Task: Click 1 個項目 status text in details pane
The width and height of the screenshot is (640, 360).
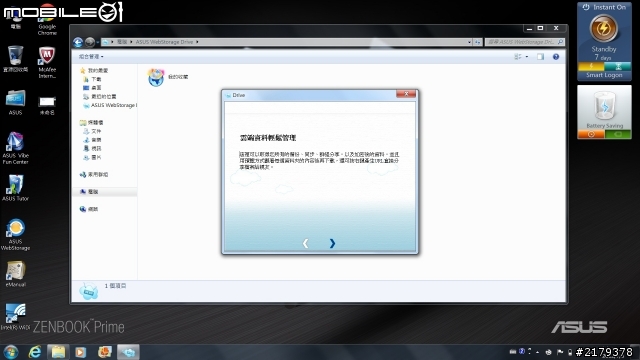Action: point(116,286)
